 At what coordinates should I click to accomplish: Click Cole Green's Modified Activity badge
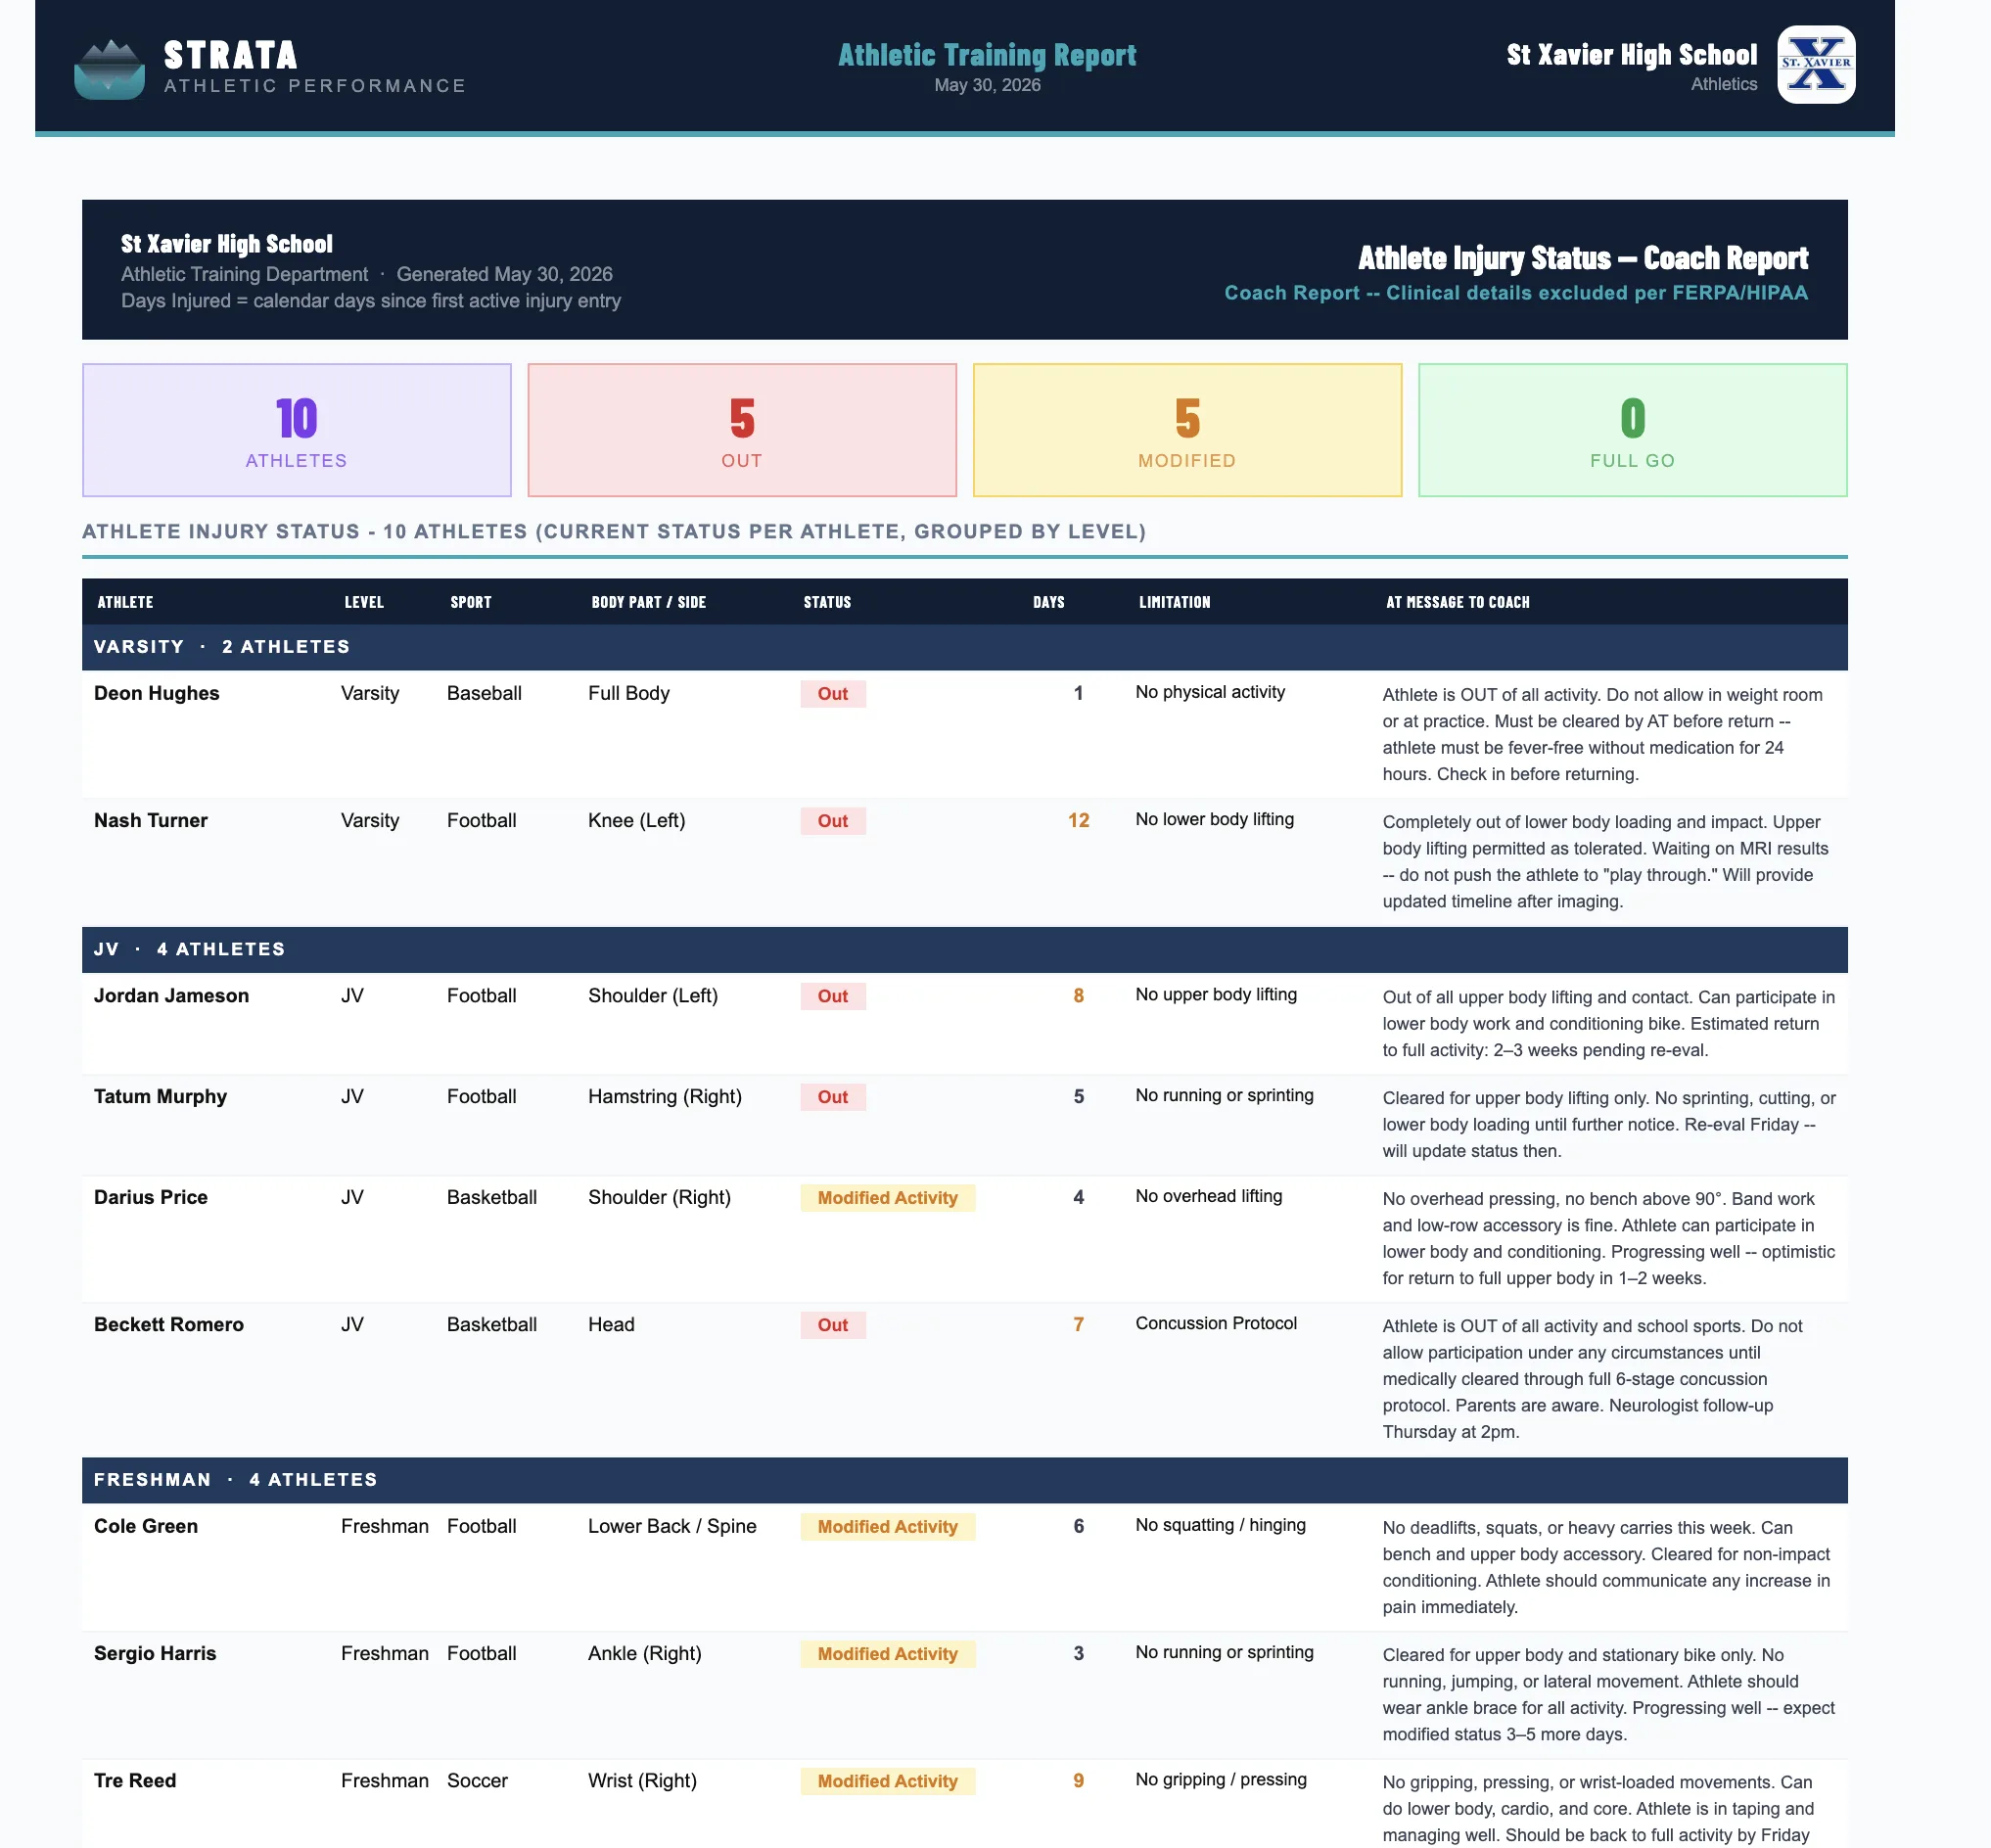coord(888,1527)
